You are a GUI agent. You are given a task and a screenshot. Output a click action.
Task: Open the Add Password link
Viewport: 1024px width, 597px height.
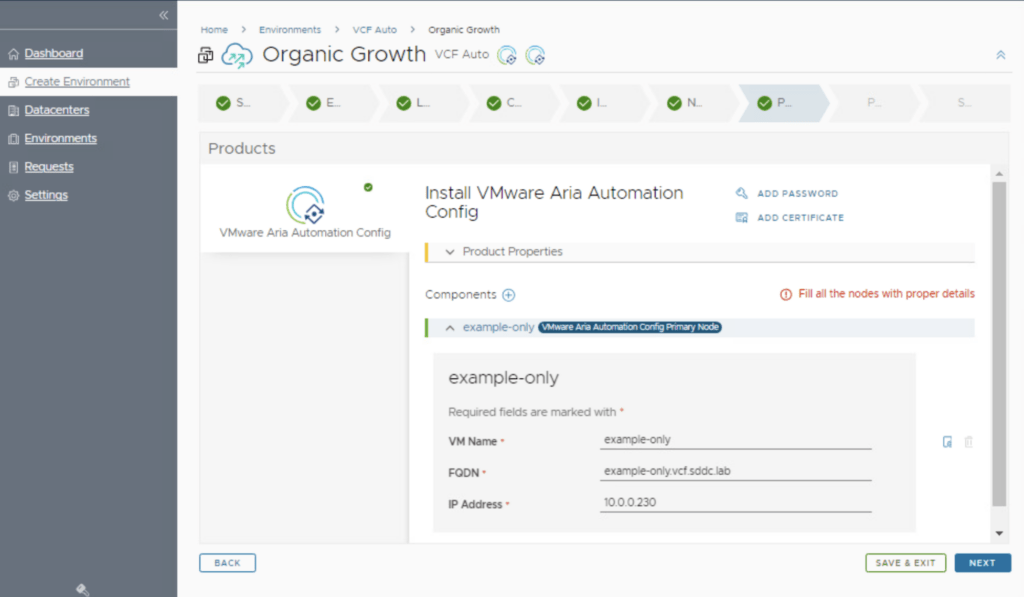[x=797, y=194]
